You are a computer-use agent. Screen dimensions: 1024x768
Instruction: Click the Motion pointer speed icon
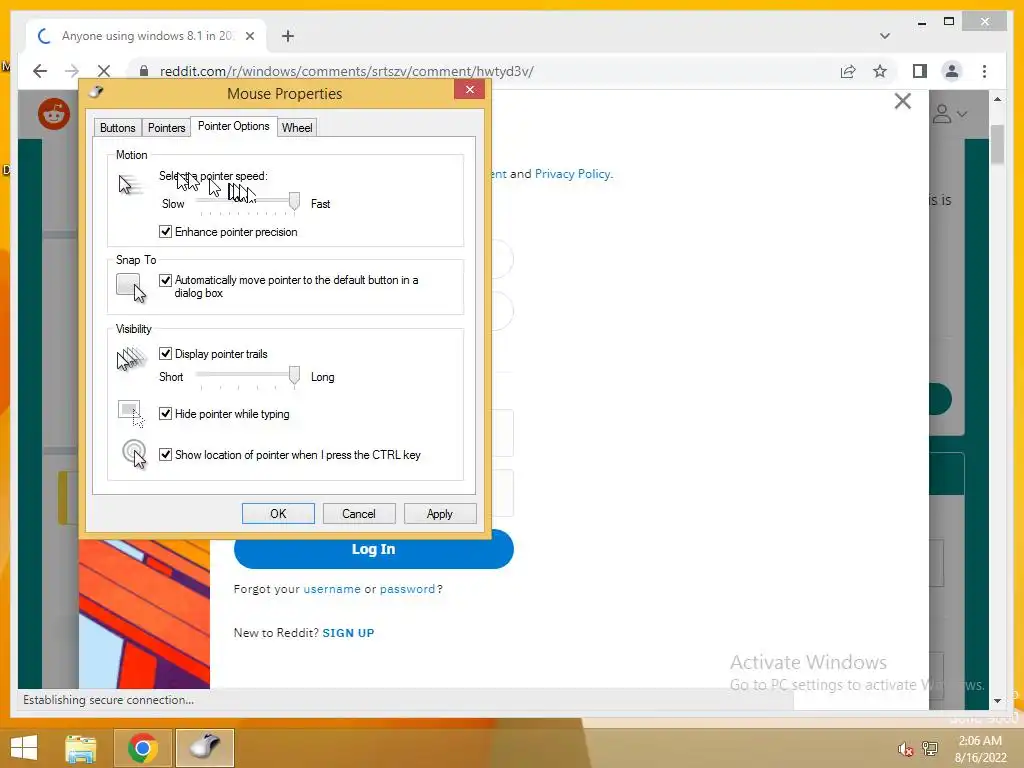coord(129,184)
